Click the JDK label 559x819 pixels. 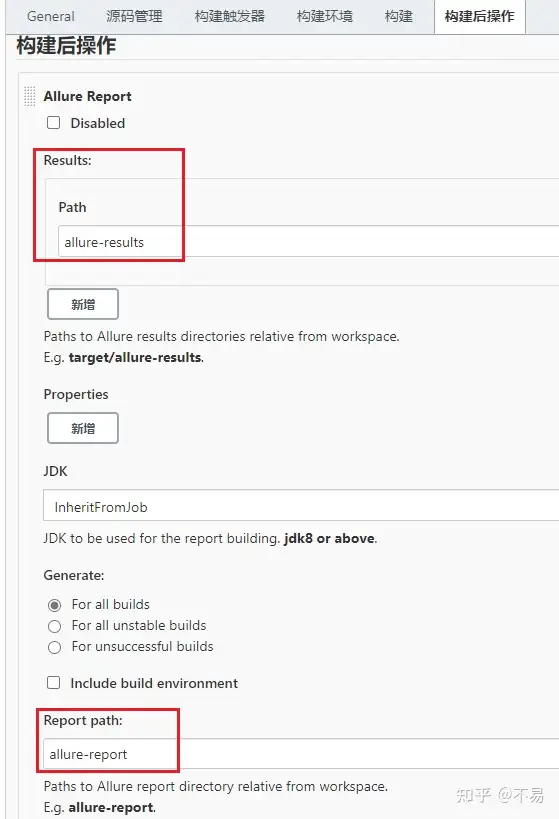click(55, 471)
